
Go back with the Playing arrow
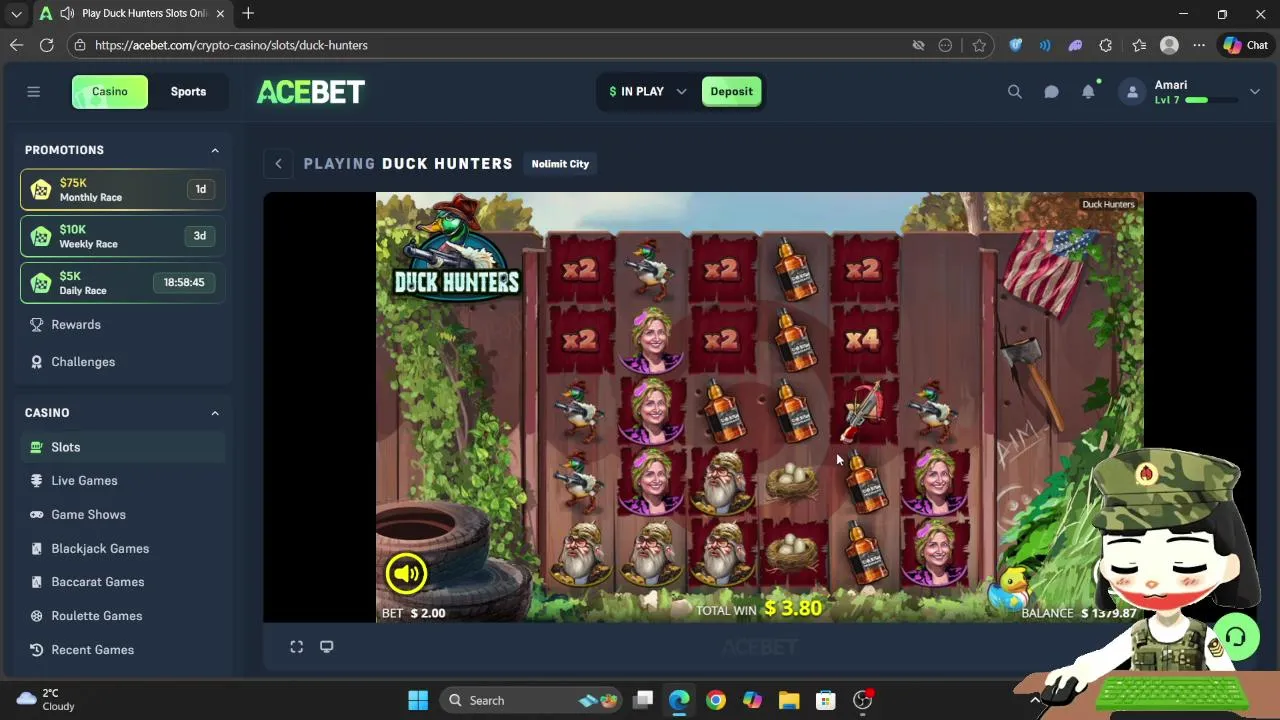pyautogui.click(x=278, y=164)
